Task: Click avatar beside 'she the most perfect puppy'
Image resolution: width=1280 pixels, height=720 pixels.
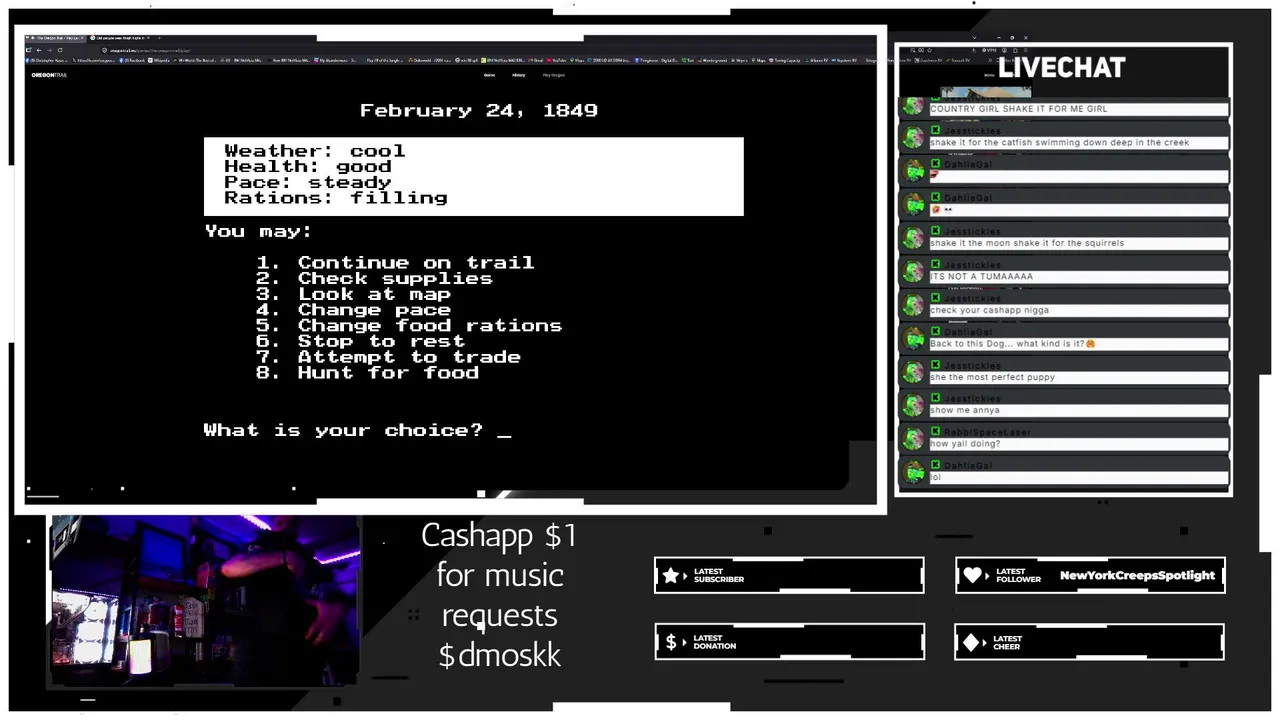Action: pyautogui.click(x=913, y=372)
